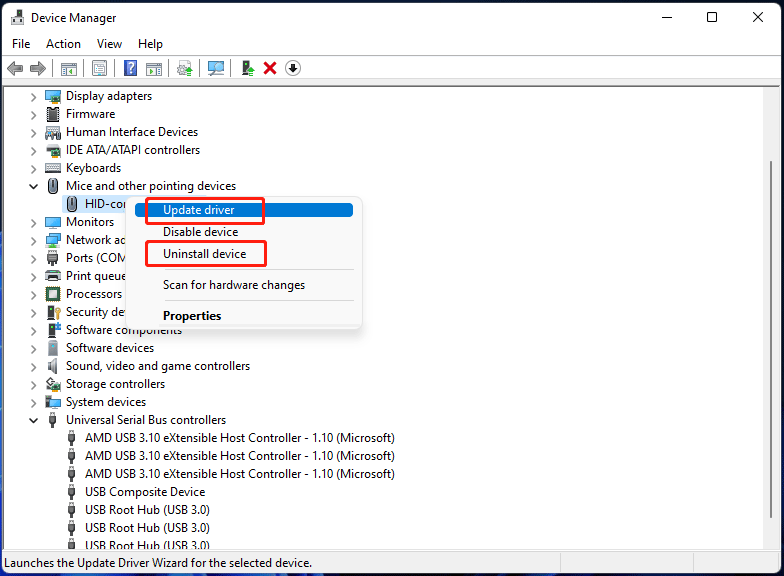This screenshot has height=576, width=784.
Task: Click the Device Manager title bar icon
Action: pyautogui.click(x=18, y=18)
